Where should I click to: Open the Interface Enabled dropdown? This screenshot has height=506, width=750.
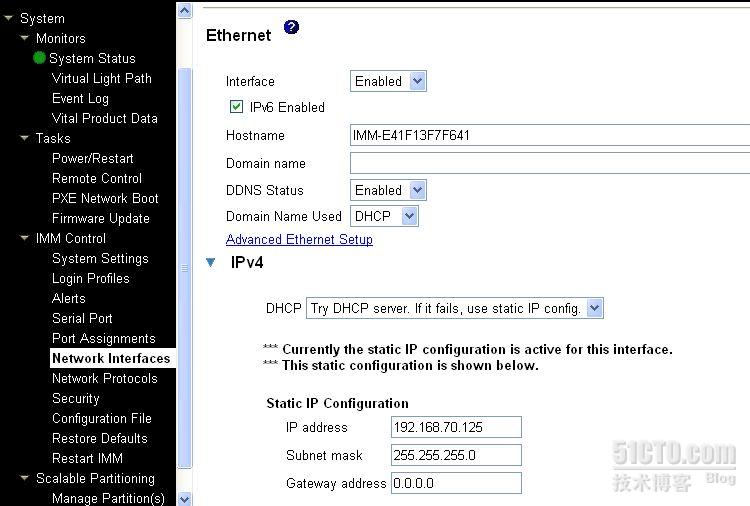point(388,81)
